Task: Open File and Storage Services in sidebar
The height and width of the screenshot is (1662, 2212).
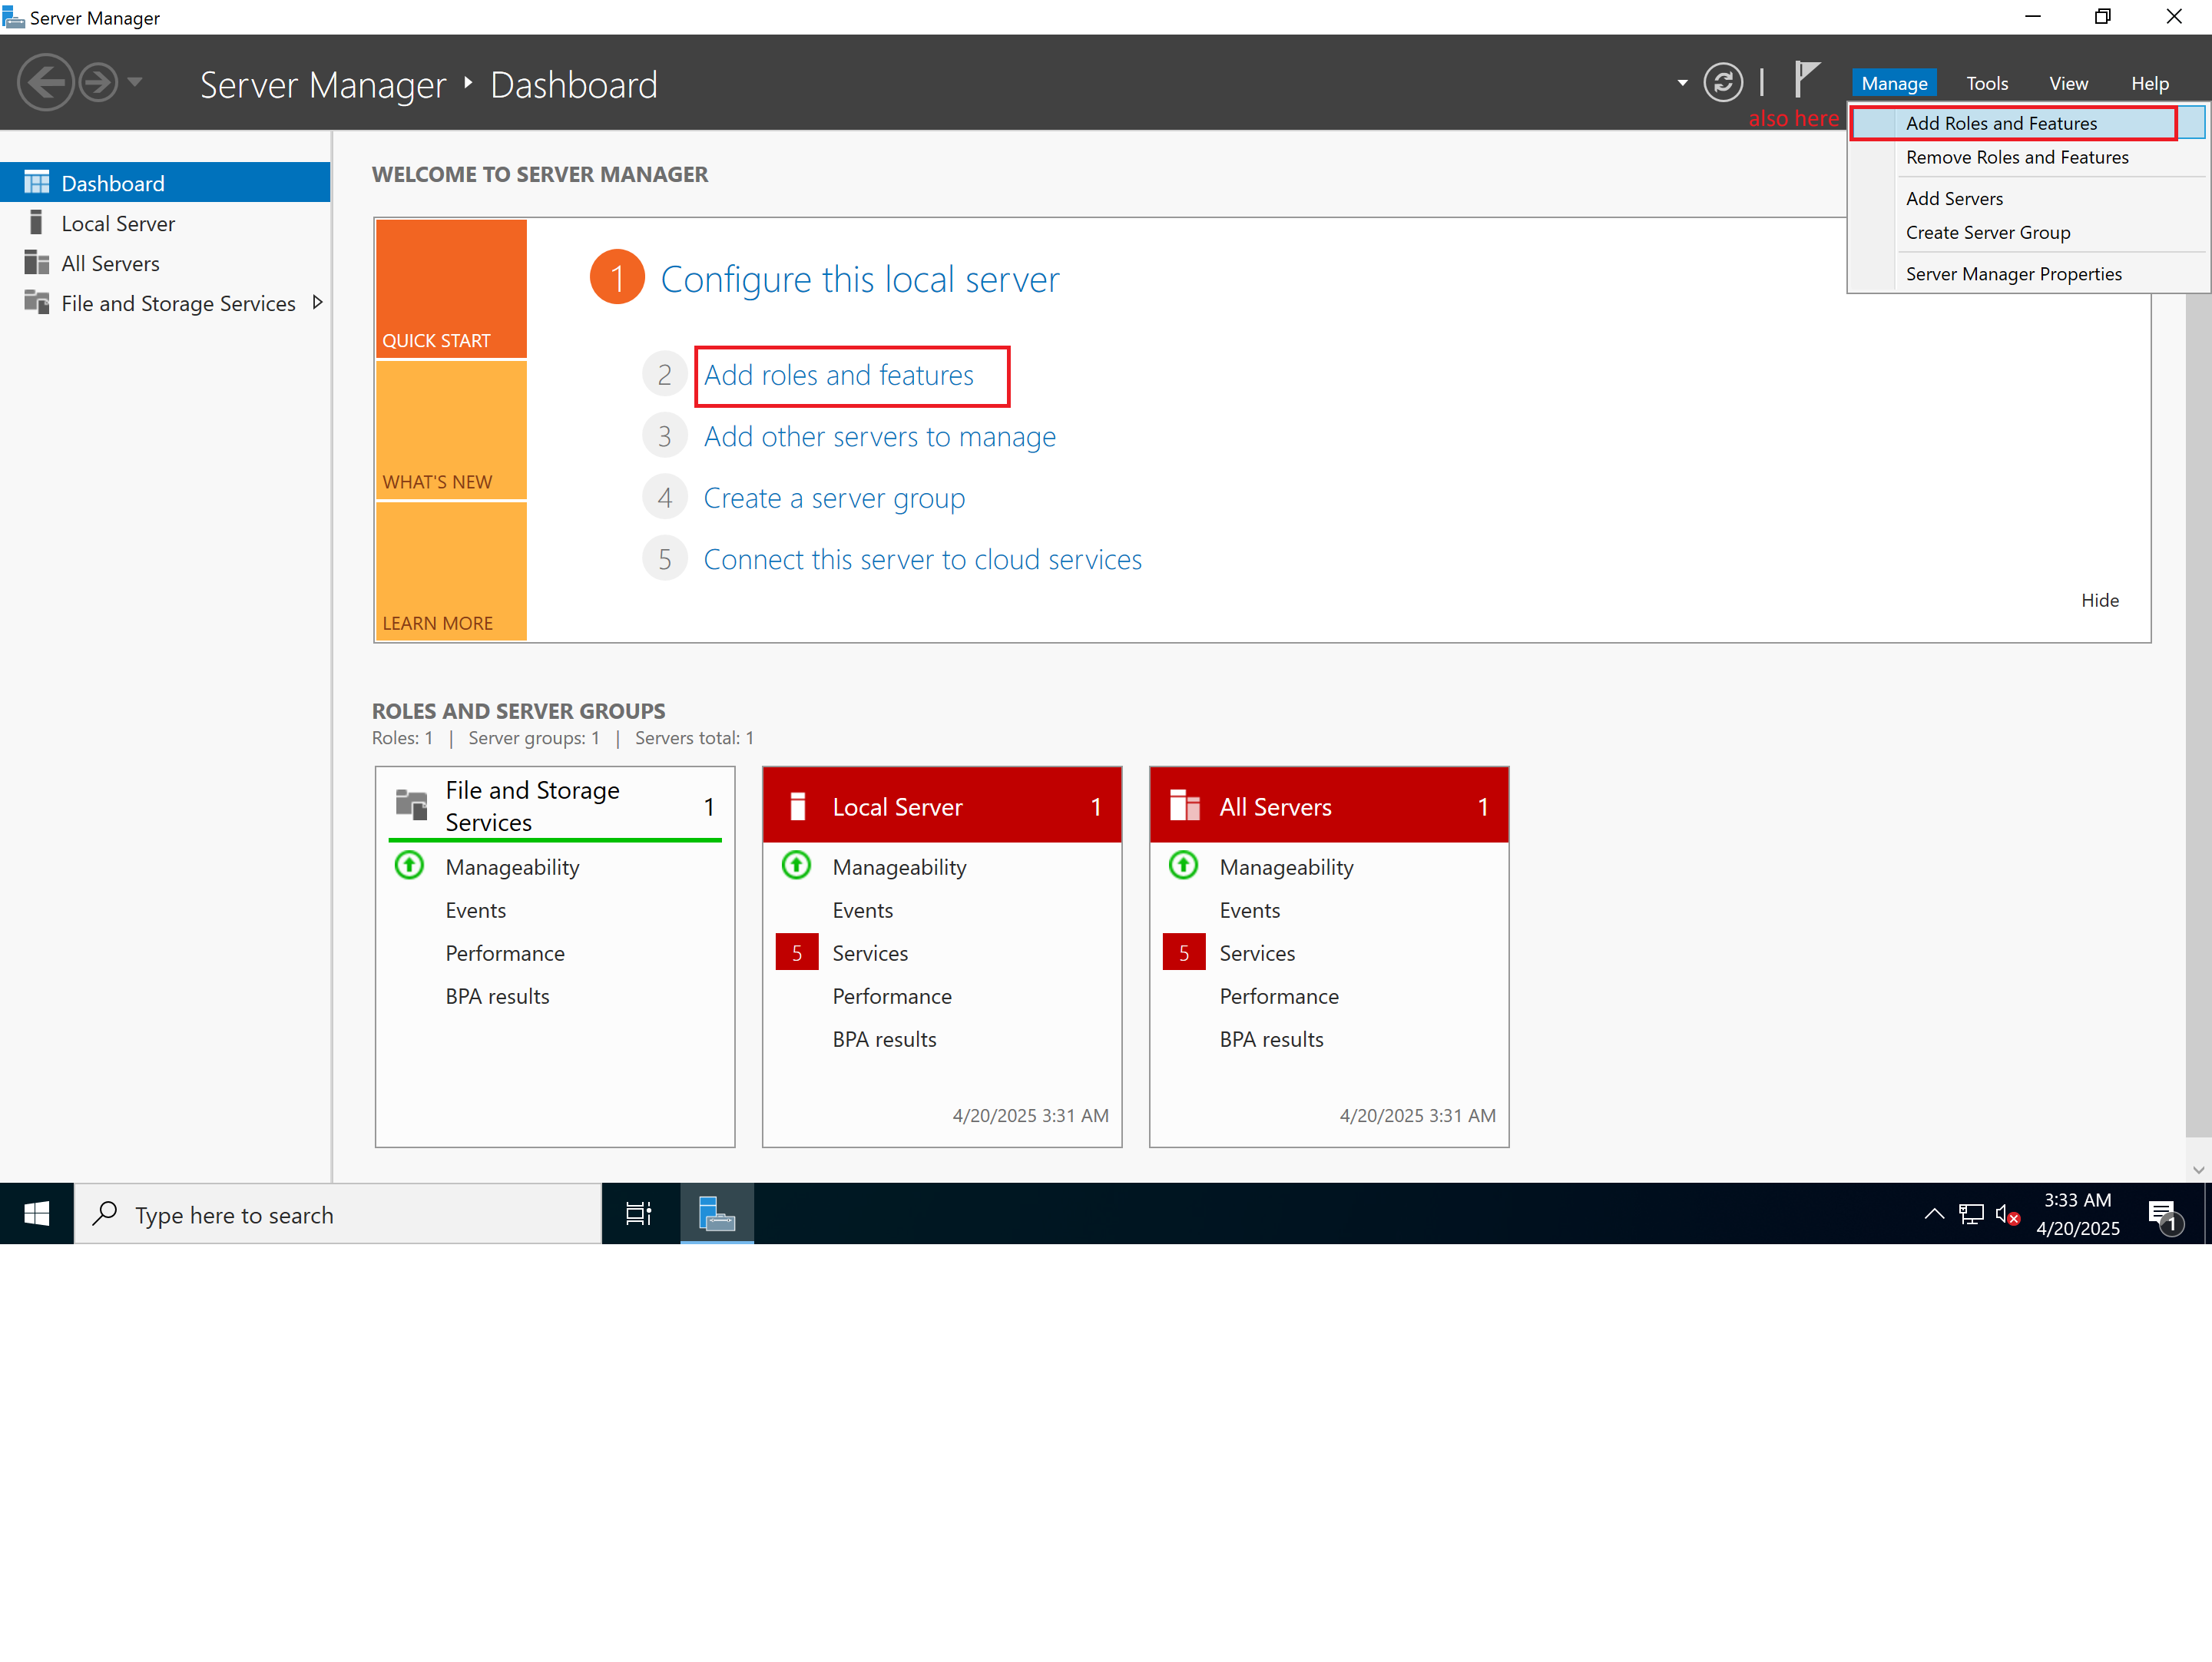Action: click(x=165, y=303)
